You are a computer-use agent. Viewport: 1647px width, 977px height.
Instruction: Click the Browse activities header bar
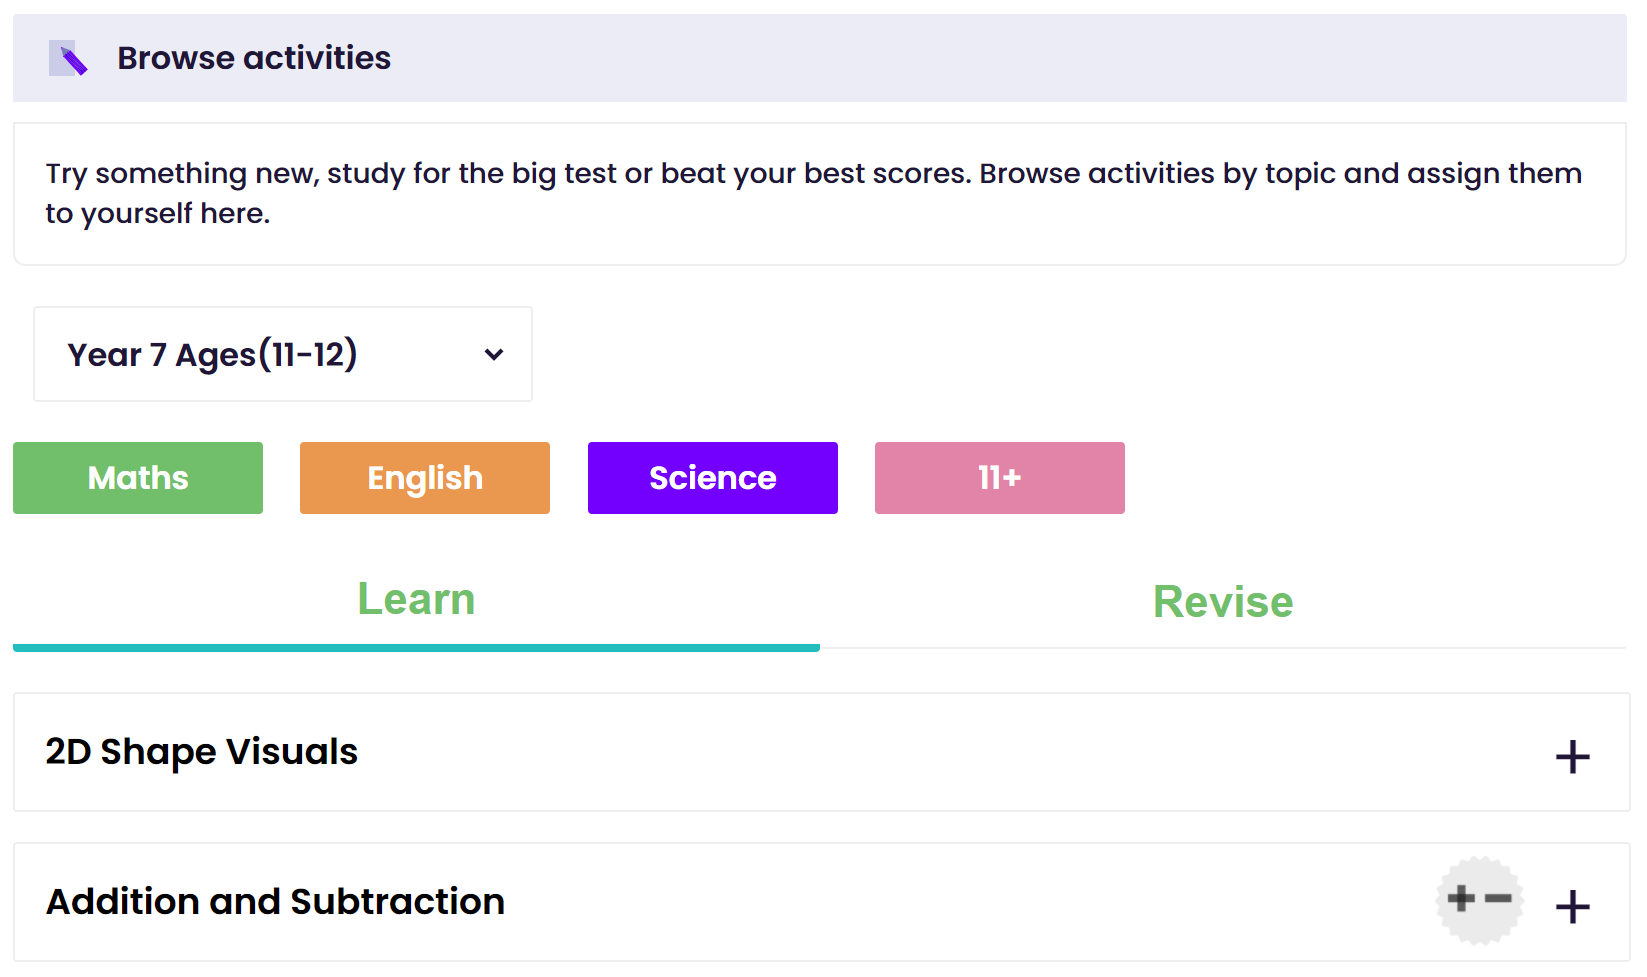click(x=820, y=58)
